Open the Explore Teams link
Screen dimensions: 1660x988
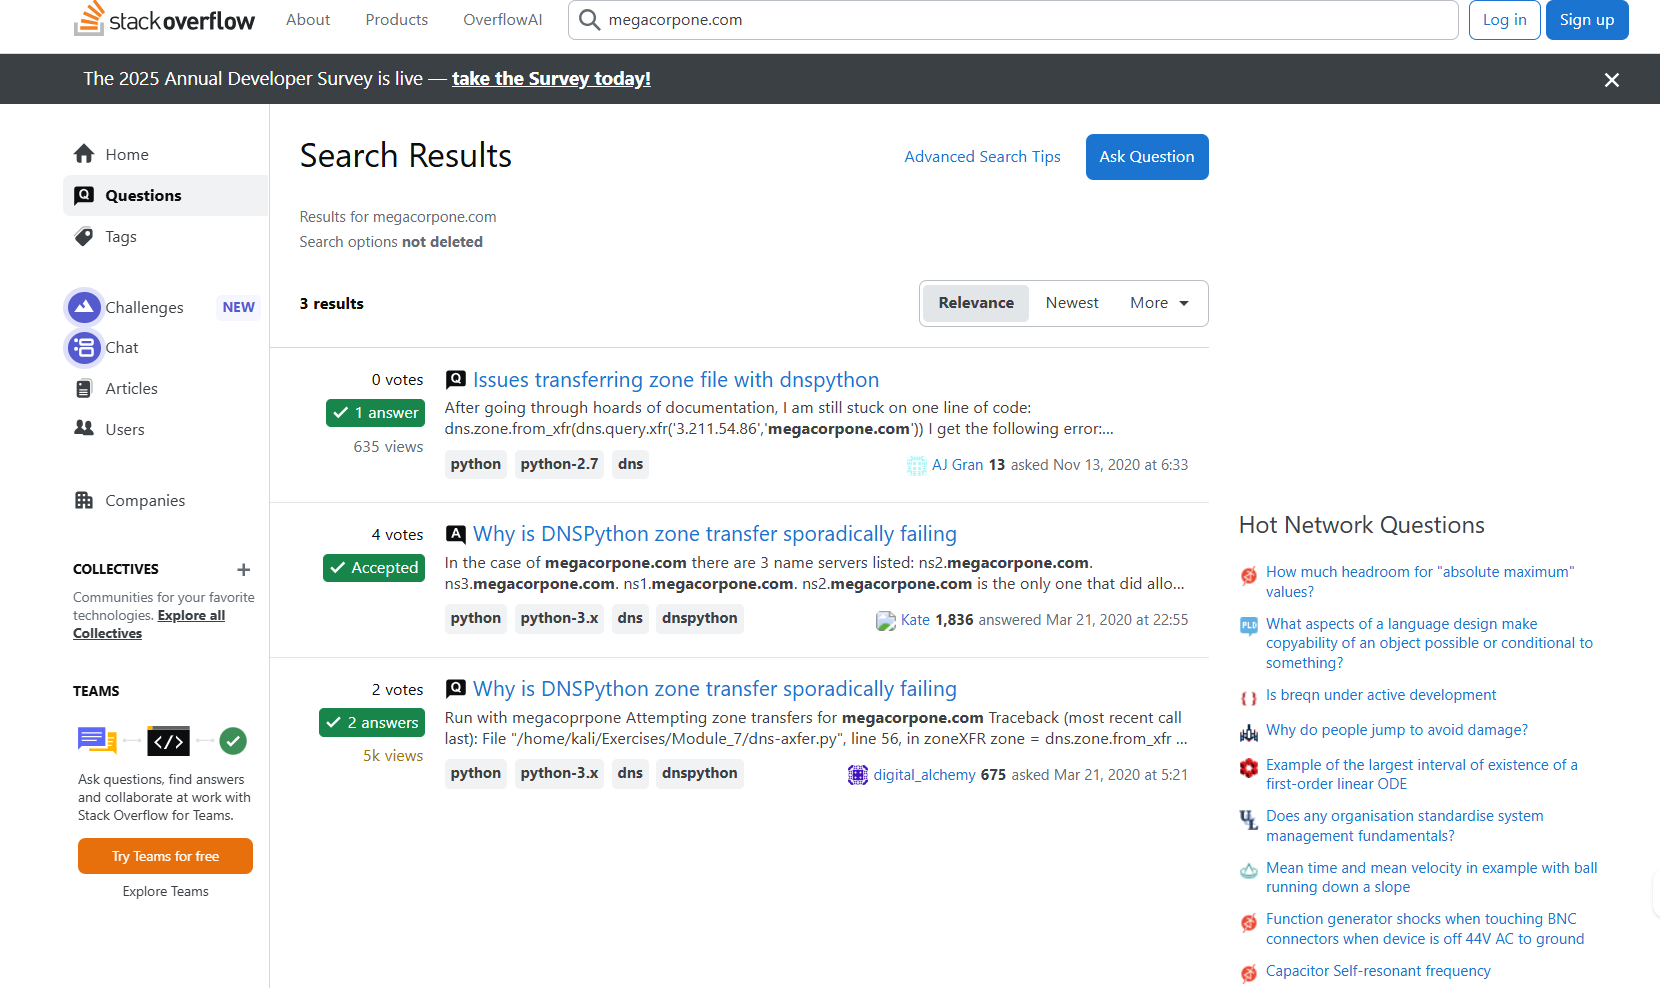tap(165, 891)
